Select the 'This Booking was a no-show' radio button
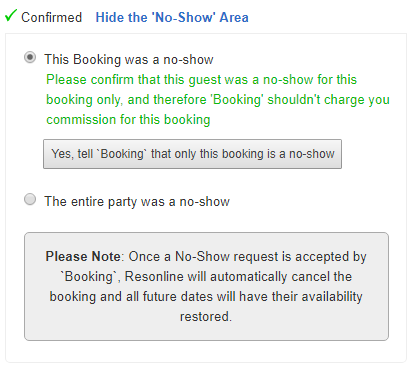419x368 pixels. click(30, 58)
